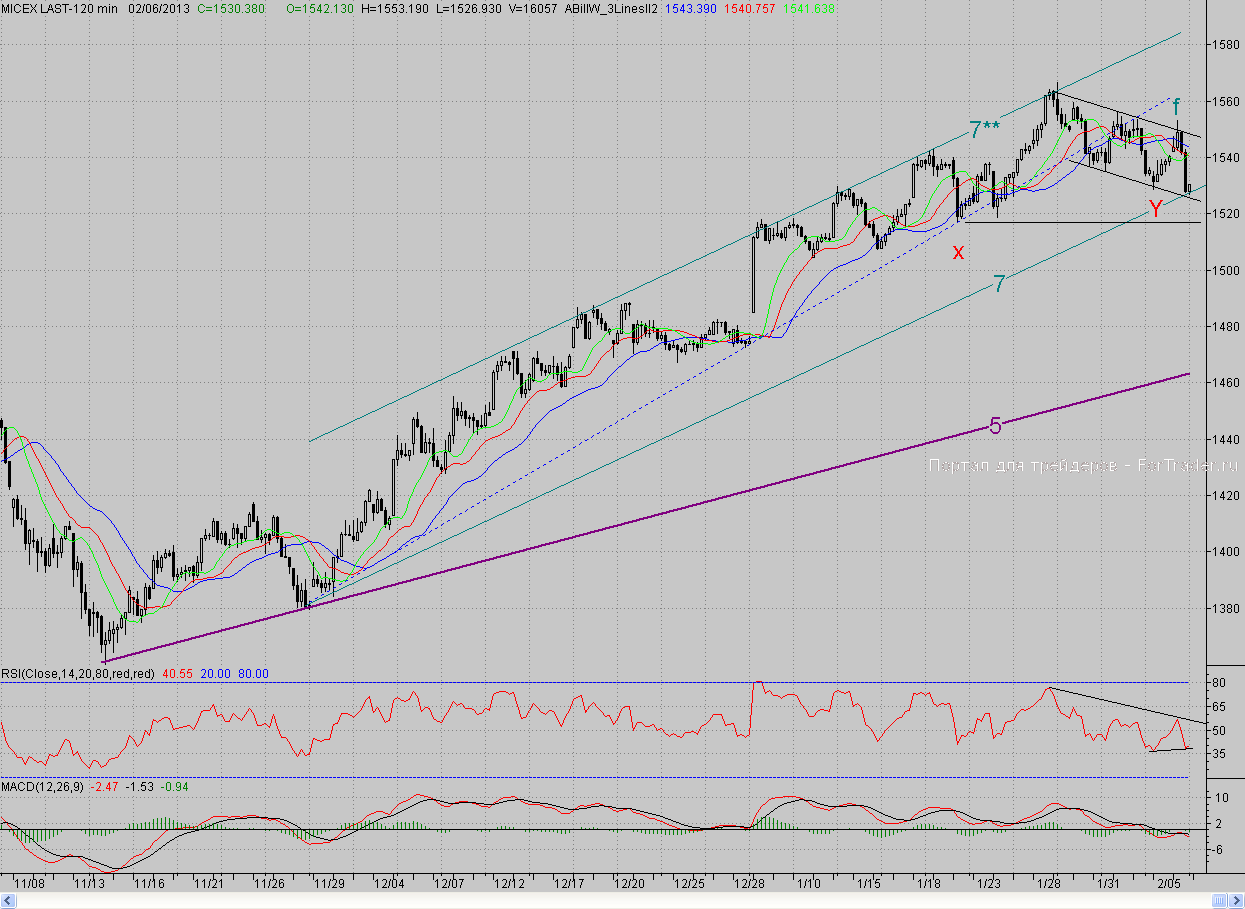
Task: Click the 1580 price level on the axis
Action: [x=1224, y=45]
